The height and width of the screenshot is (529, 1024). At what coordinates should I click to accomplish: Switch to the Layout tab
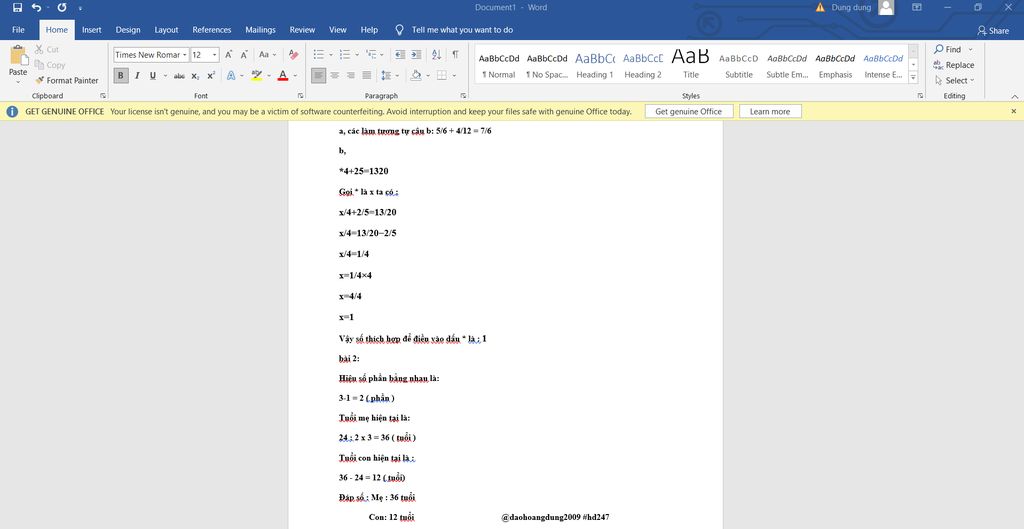[x=166, y=29]
